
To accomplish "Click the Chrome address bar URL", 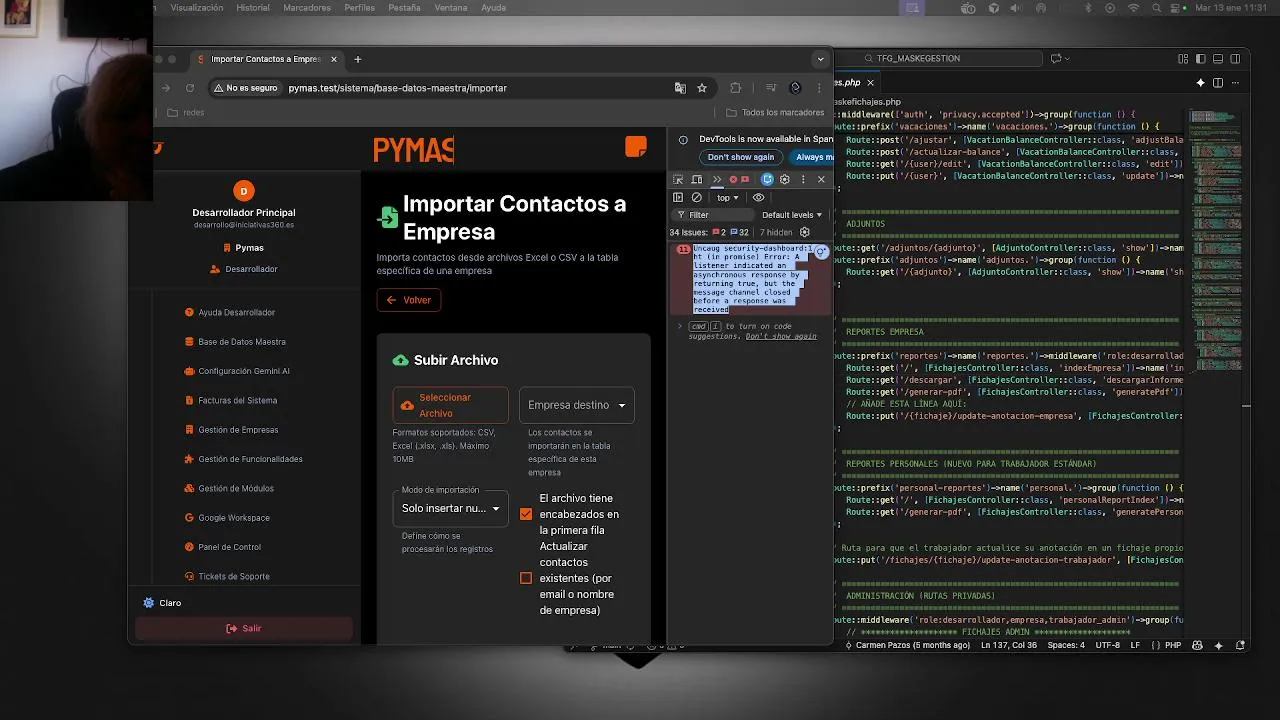I will pyautogui.click(x=397, y=88).
